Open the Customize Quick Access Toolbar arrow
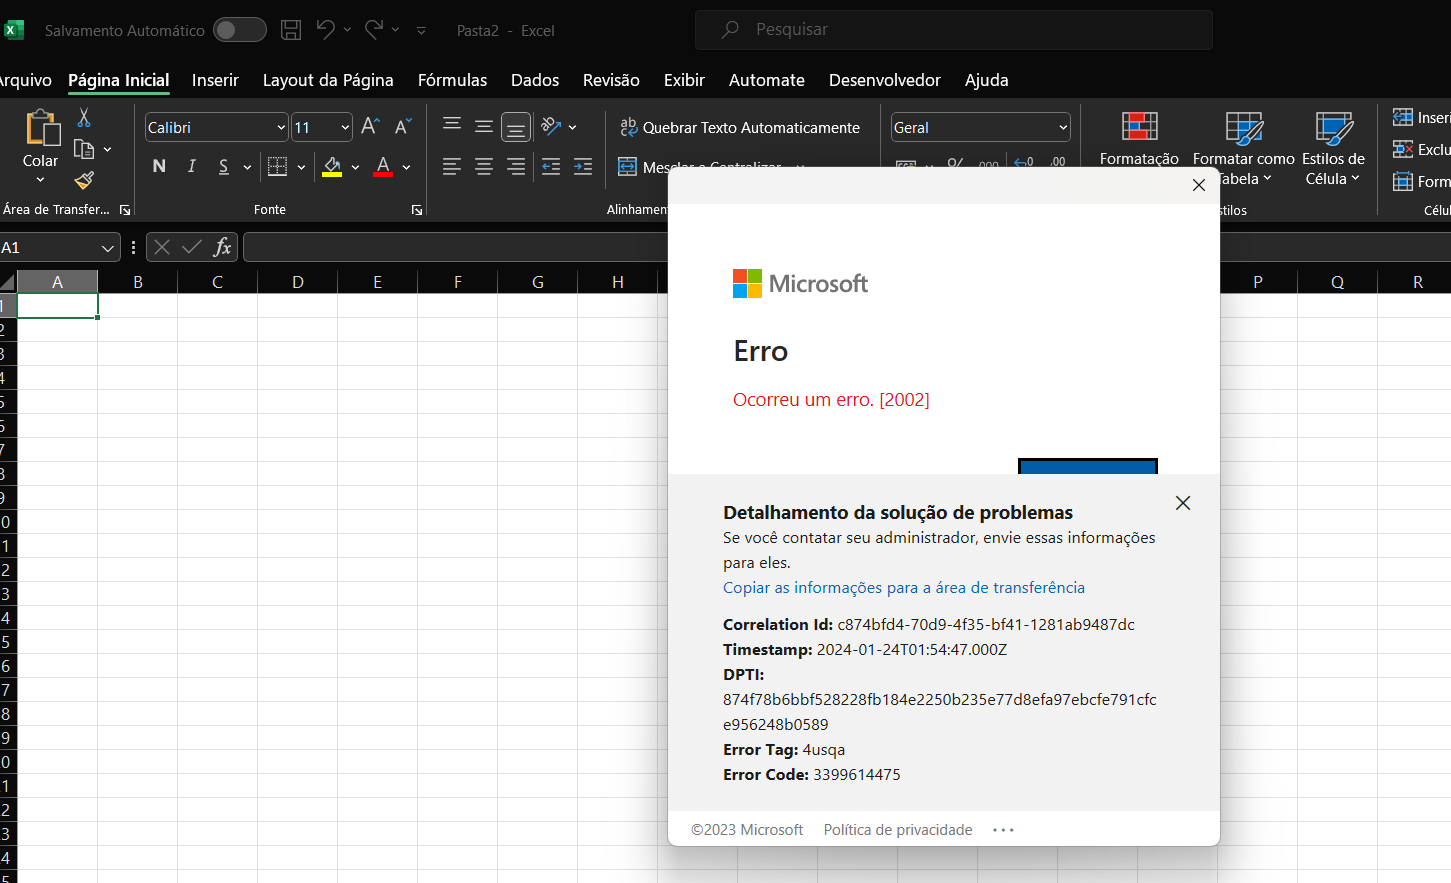 tap(421, 31)
